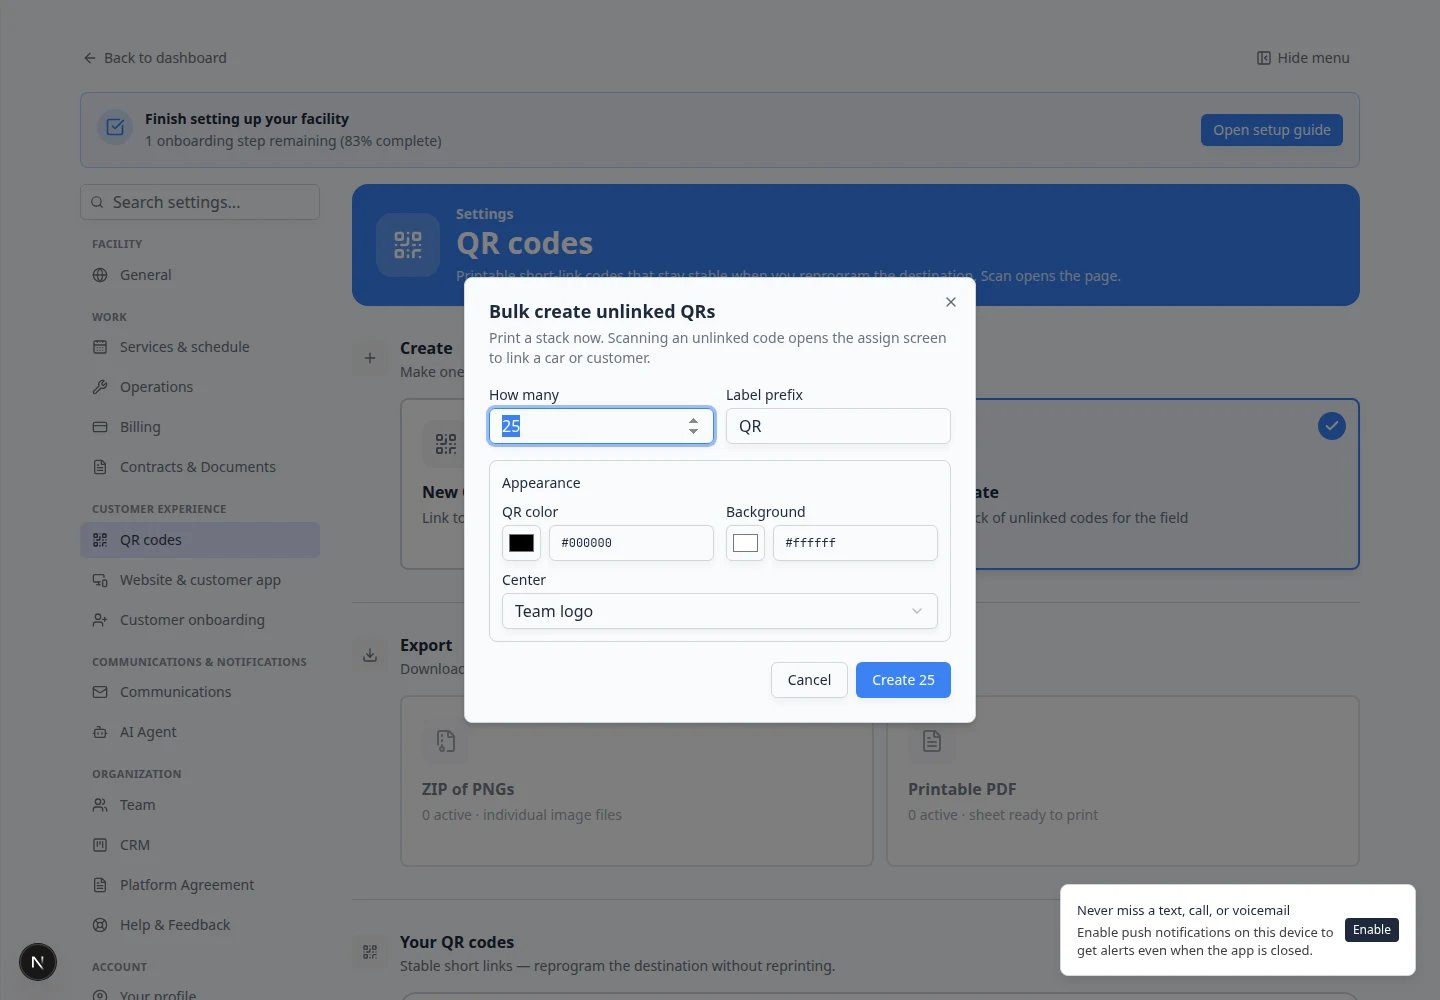Edit the Label prefix field
Screen dimensions: 1440x1000
point(838,426)
